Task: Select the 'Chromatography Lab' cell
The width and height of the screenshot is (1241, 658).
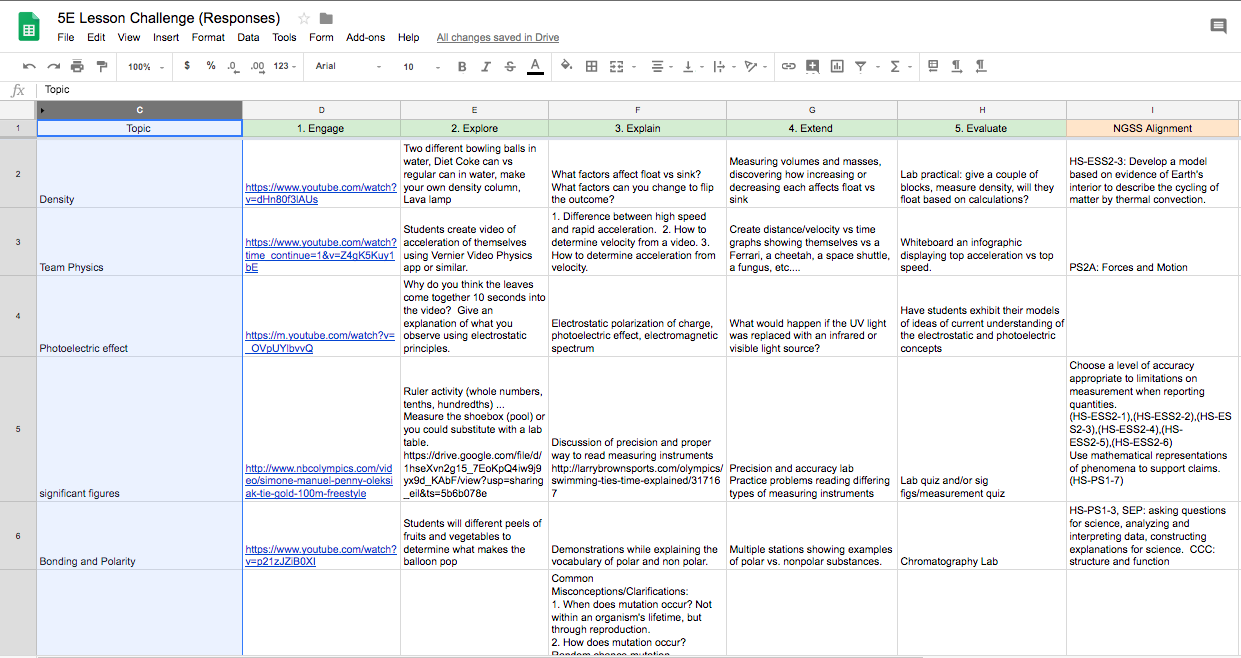Action: [x=982, y=535]
